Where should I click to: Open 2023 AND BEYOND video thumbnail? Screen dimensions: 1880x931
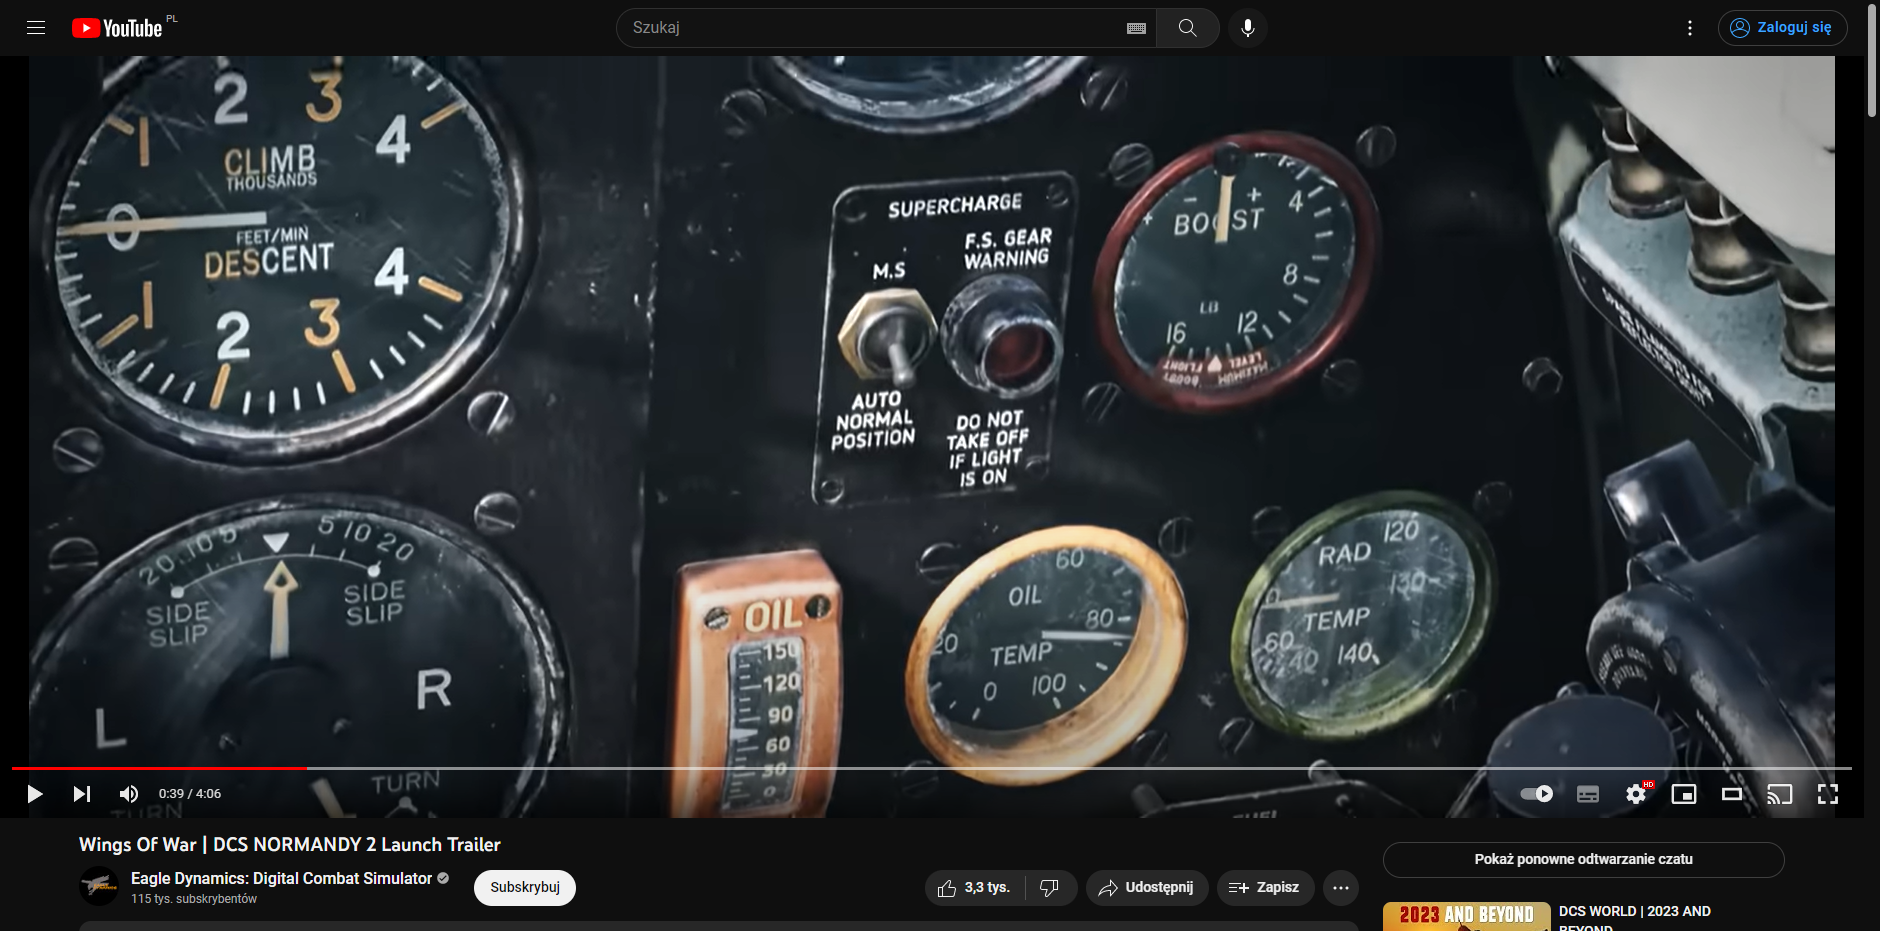point(1467,916)
